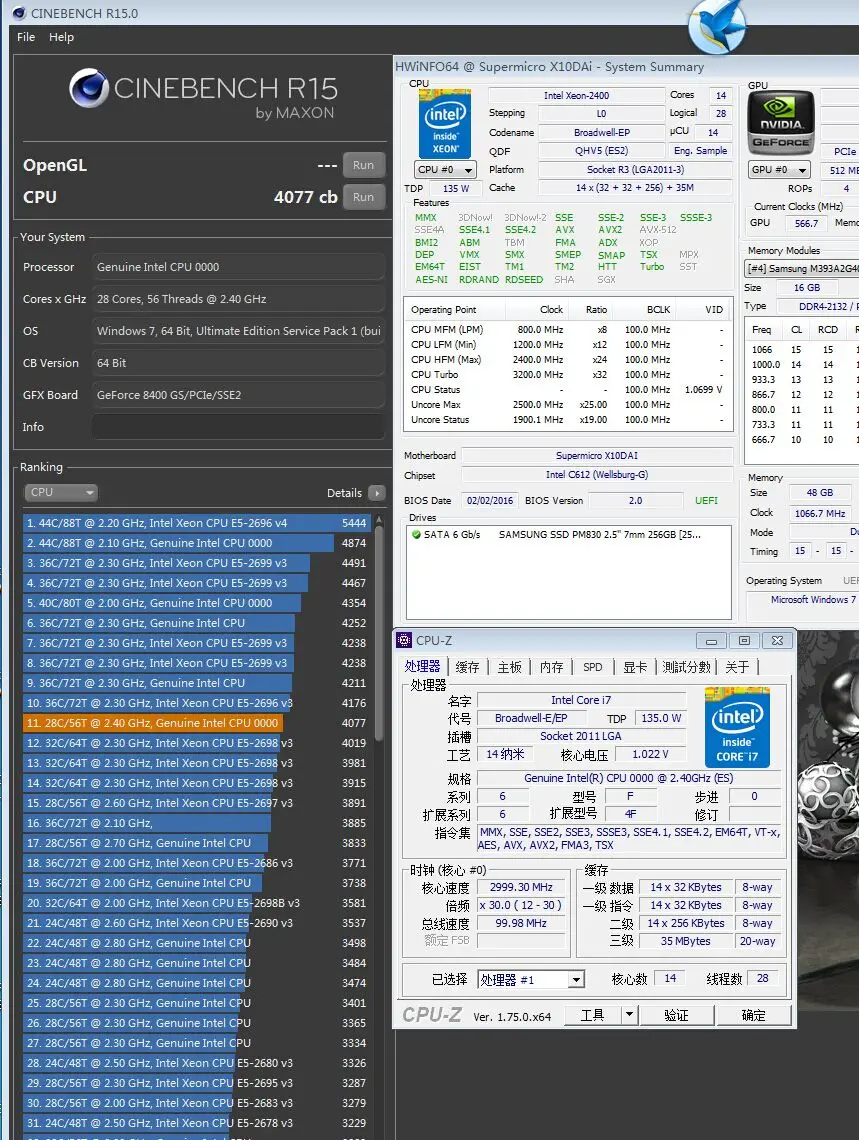The height and width of the screenshot is (1140, 859).
Task: Select ranking row 1 E5-2696 v4
Action: coord(197,523)
